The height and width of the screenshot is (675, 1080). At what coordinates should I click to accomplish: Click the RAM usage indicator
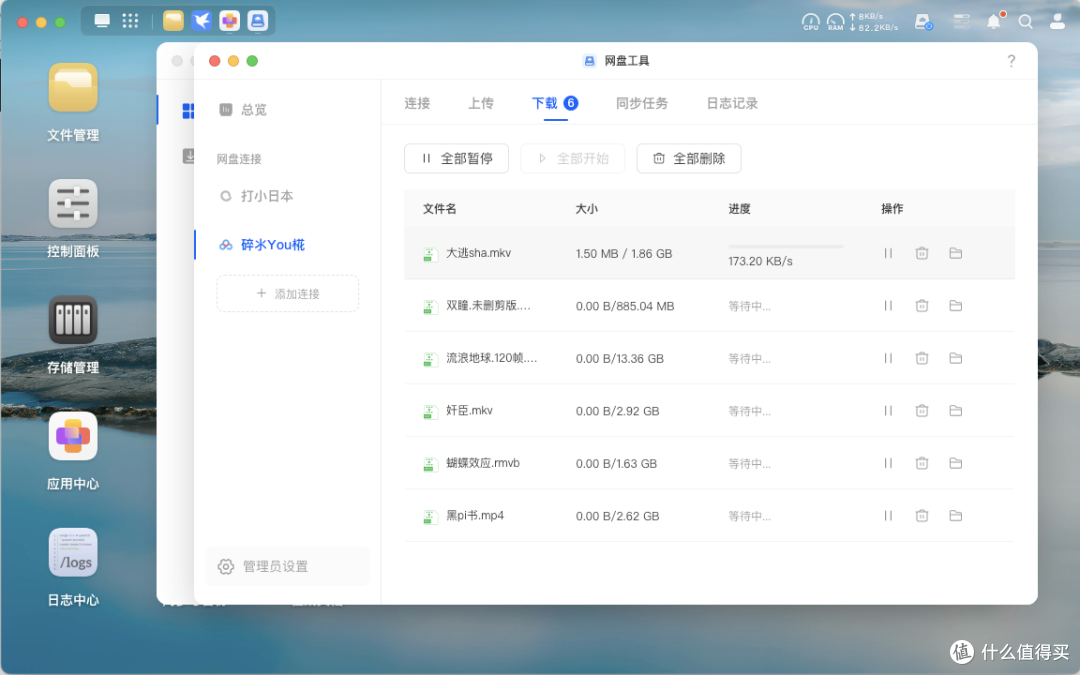click(835, 22)
